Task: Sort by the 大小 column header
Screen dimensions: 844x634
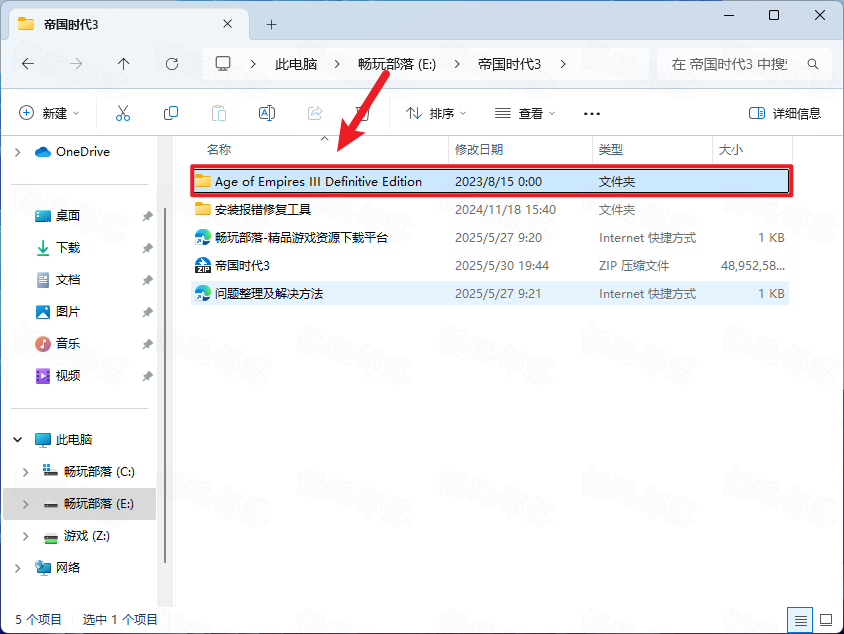Action: tap(730, 150)
